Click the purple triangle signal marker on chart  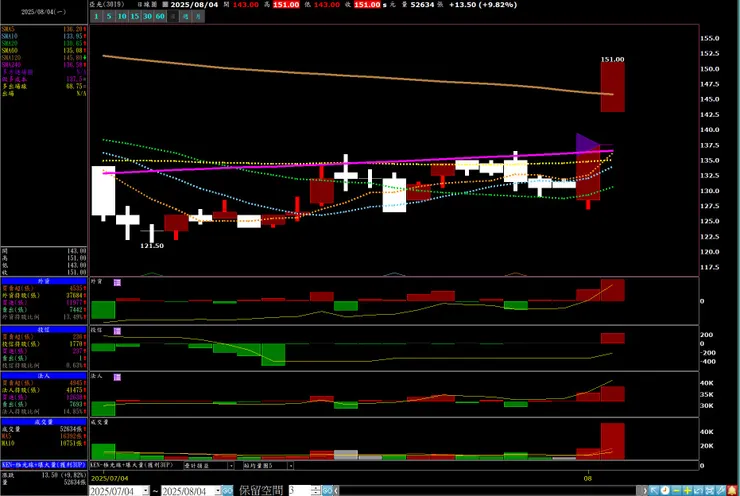tap(587, 143)
